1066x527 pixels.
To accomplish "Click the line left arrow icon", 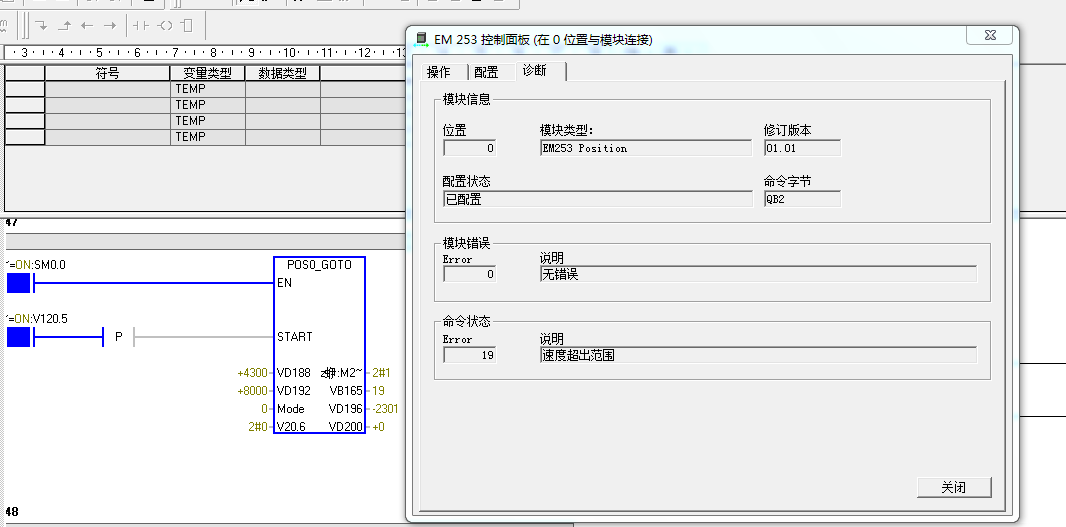I will click(87, 25).
